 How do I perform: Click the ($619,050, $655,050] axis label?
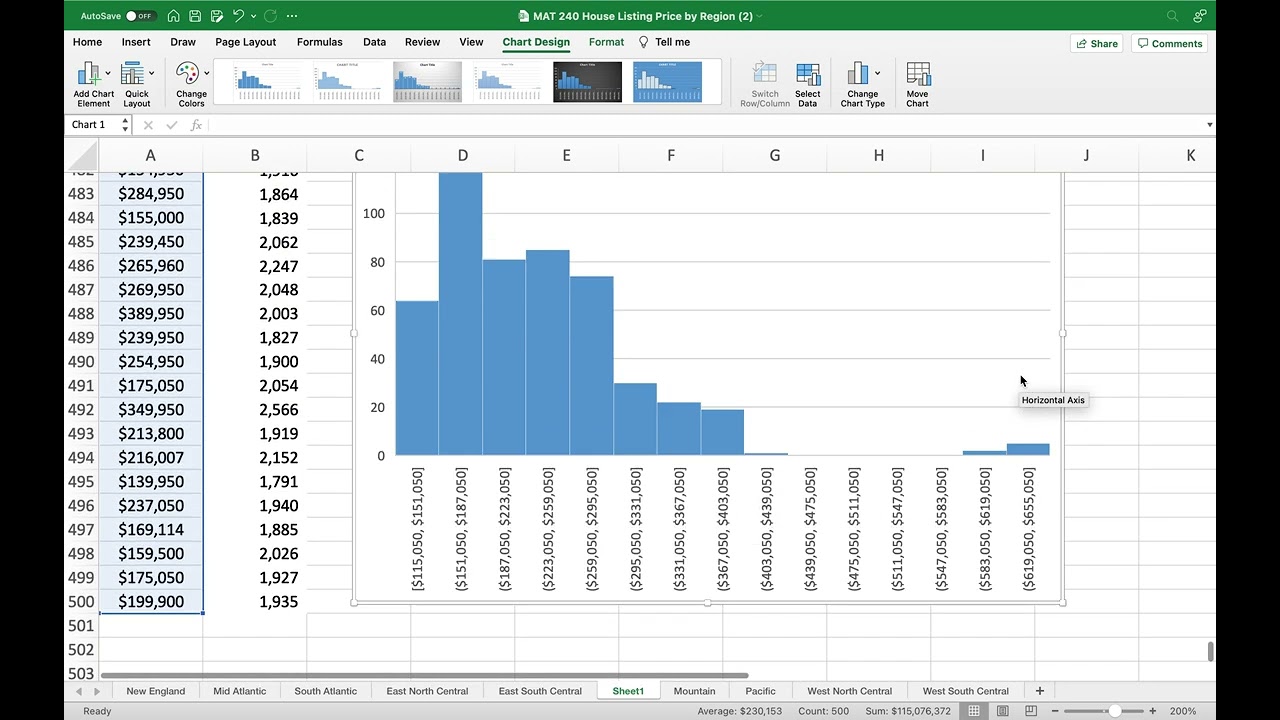click(x=1029, y=529)
